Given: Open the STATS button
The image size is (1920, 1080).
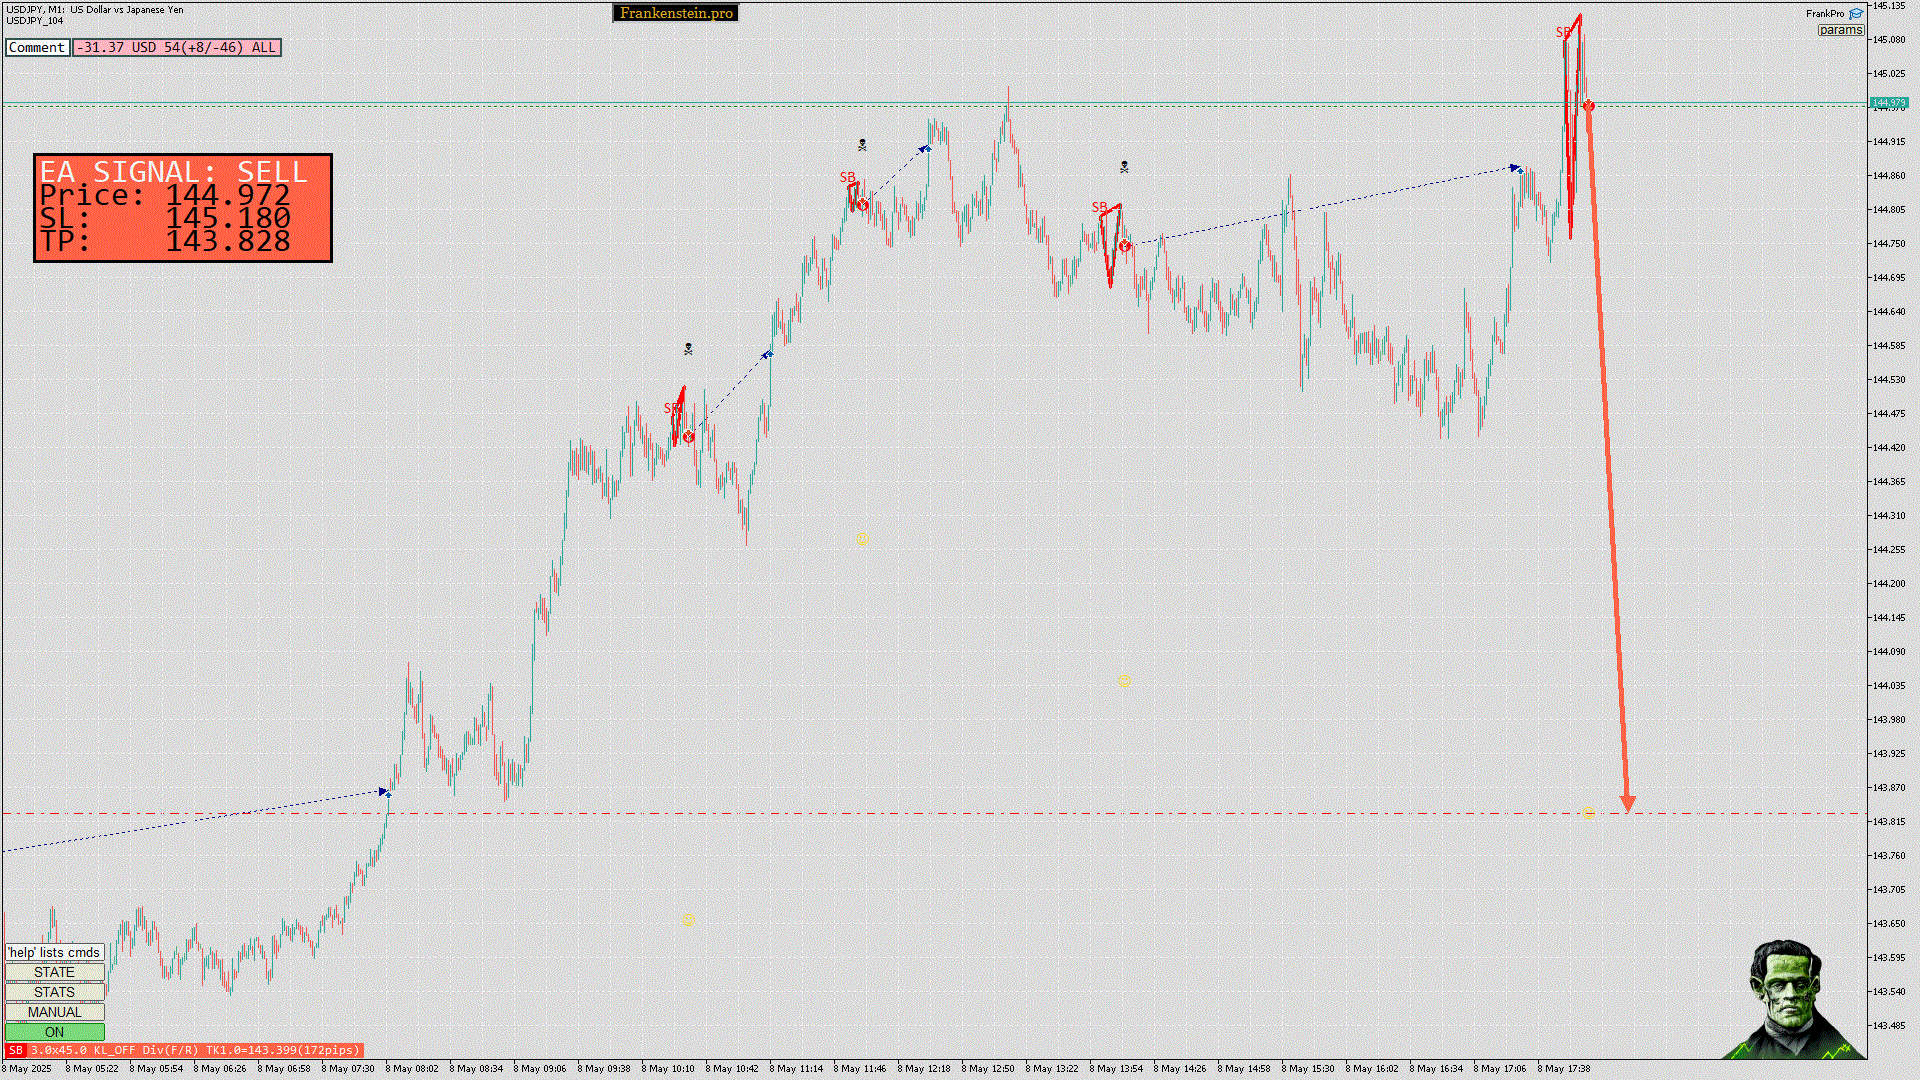Looking at the screenshot, I should point(54,992).
